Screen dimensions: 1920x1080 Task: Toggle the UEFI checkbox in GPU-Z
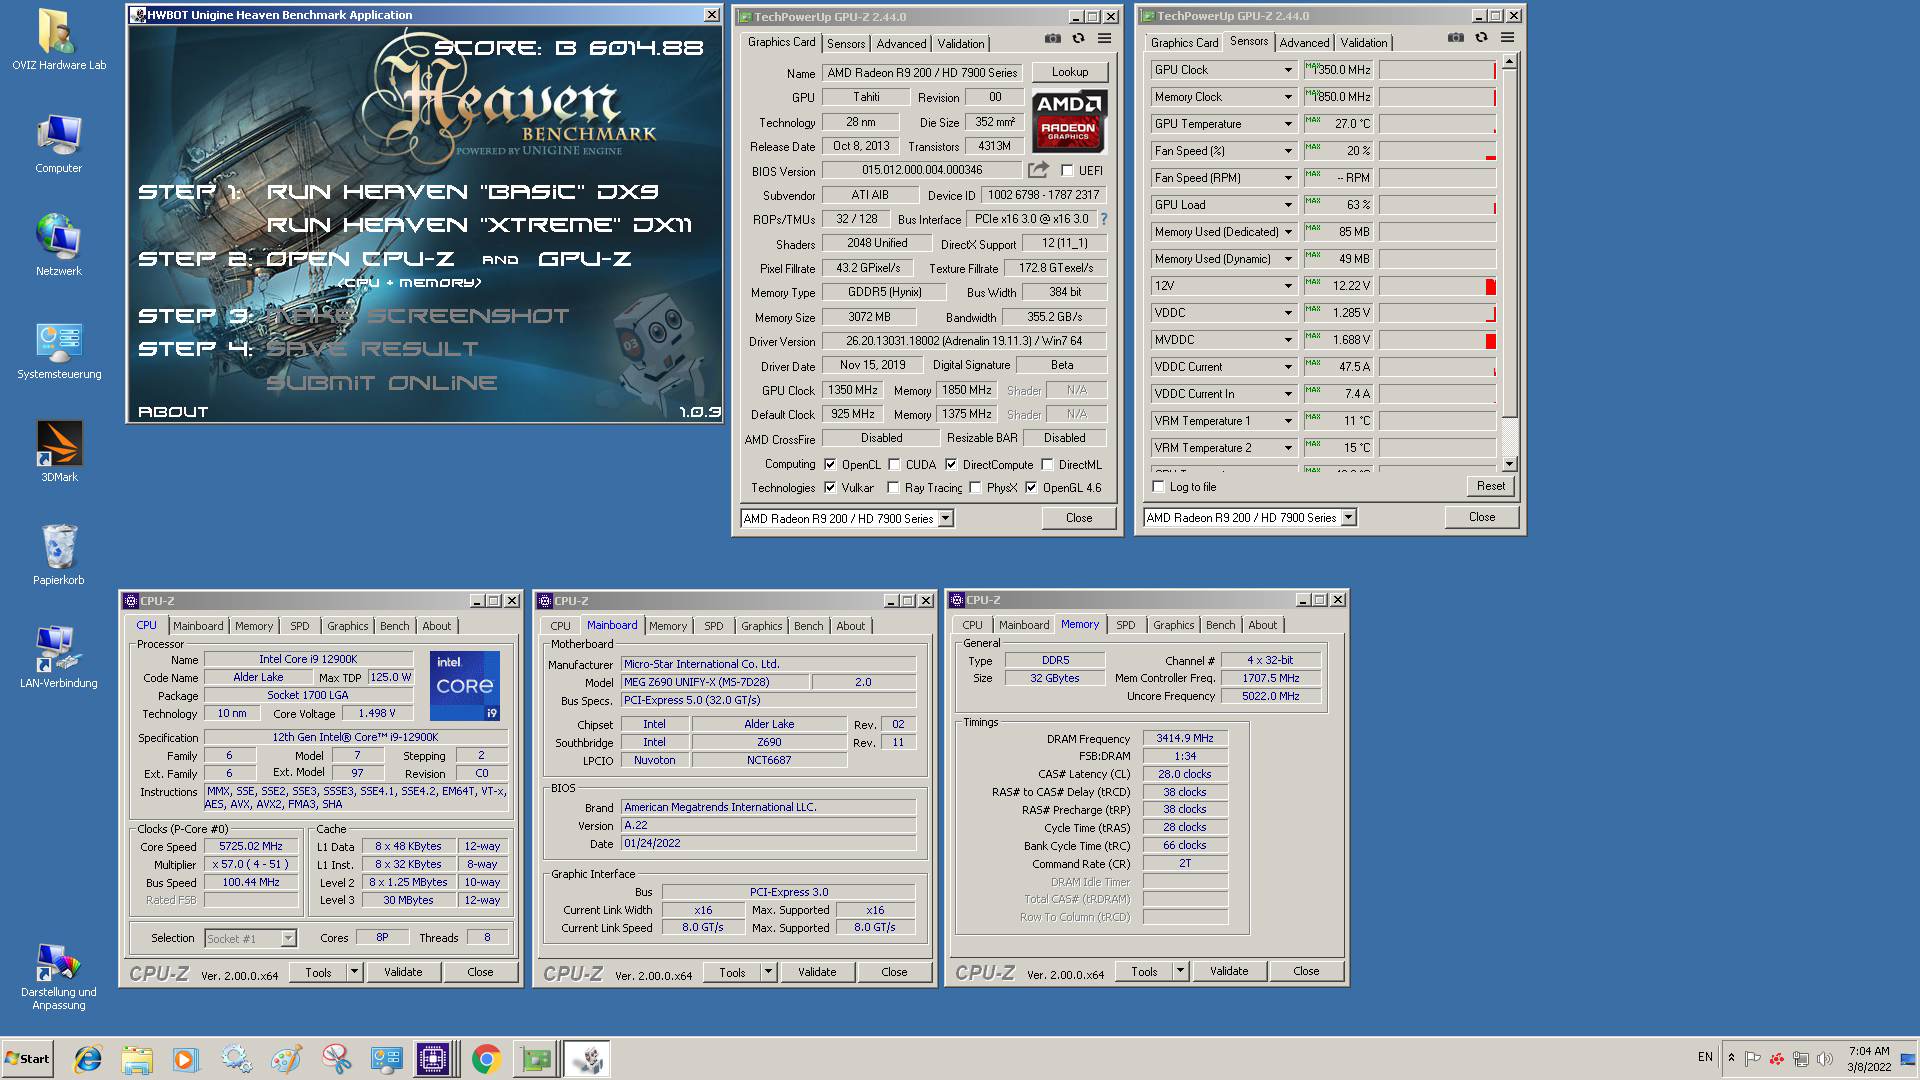click(x=1067, y=171)
